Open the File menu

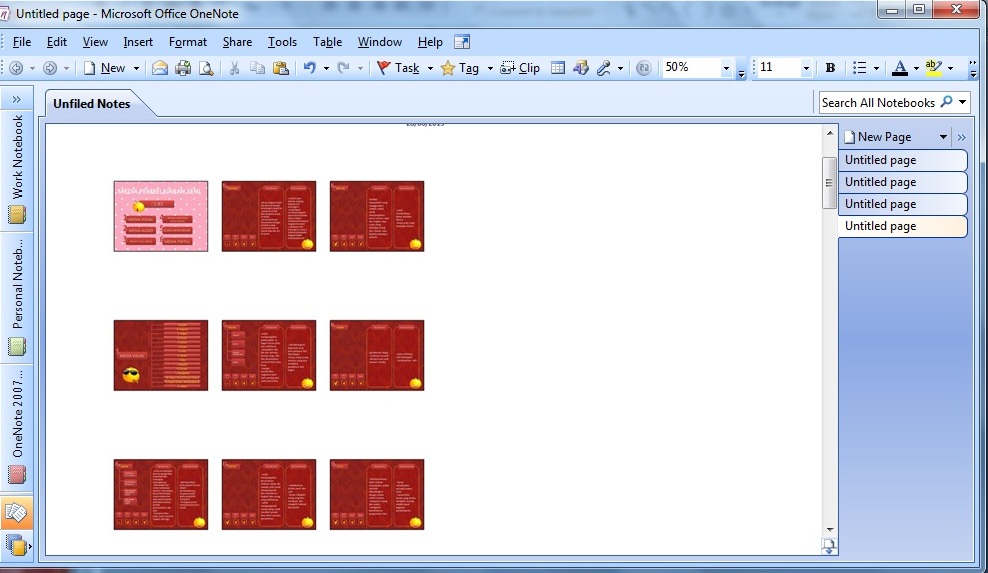21,42
